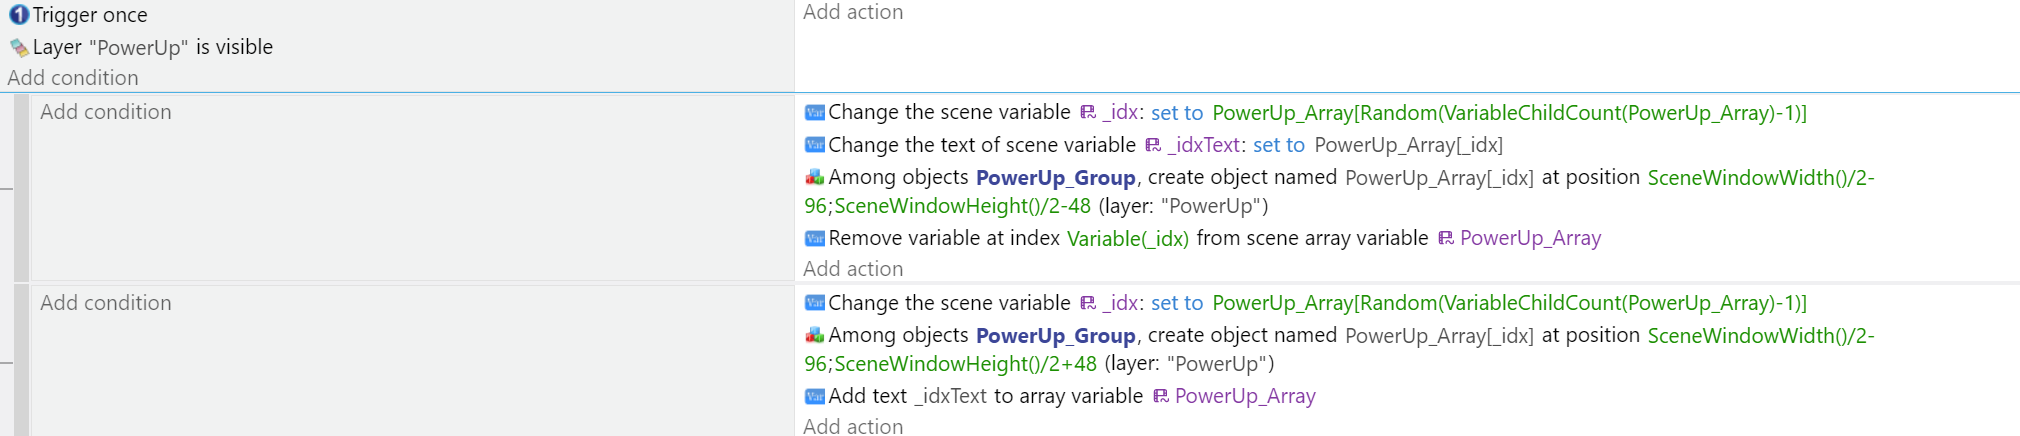Viewport: 2020px width, 436px height.
Task: Click the variable icon beside "Remove variable at index"
Action: 814,238
